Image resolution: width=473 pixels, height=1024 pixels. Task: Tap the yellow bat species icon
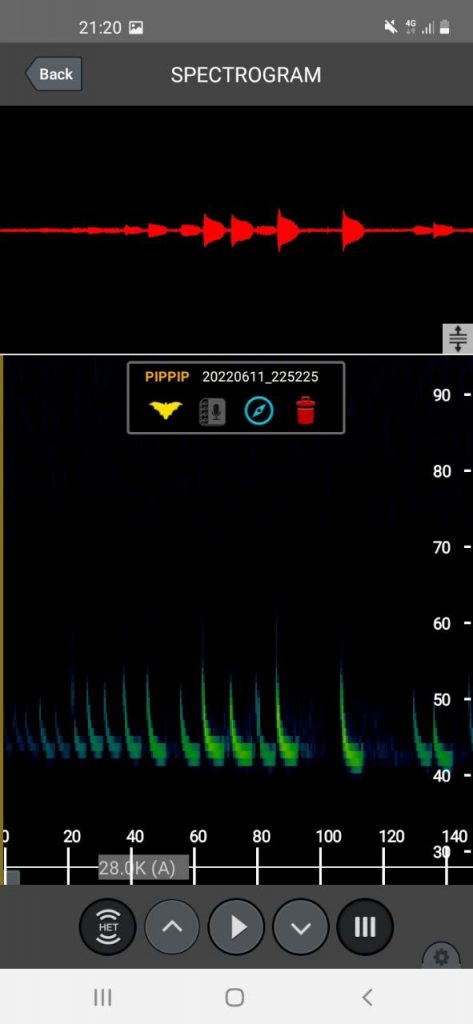coord(165,410)
